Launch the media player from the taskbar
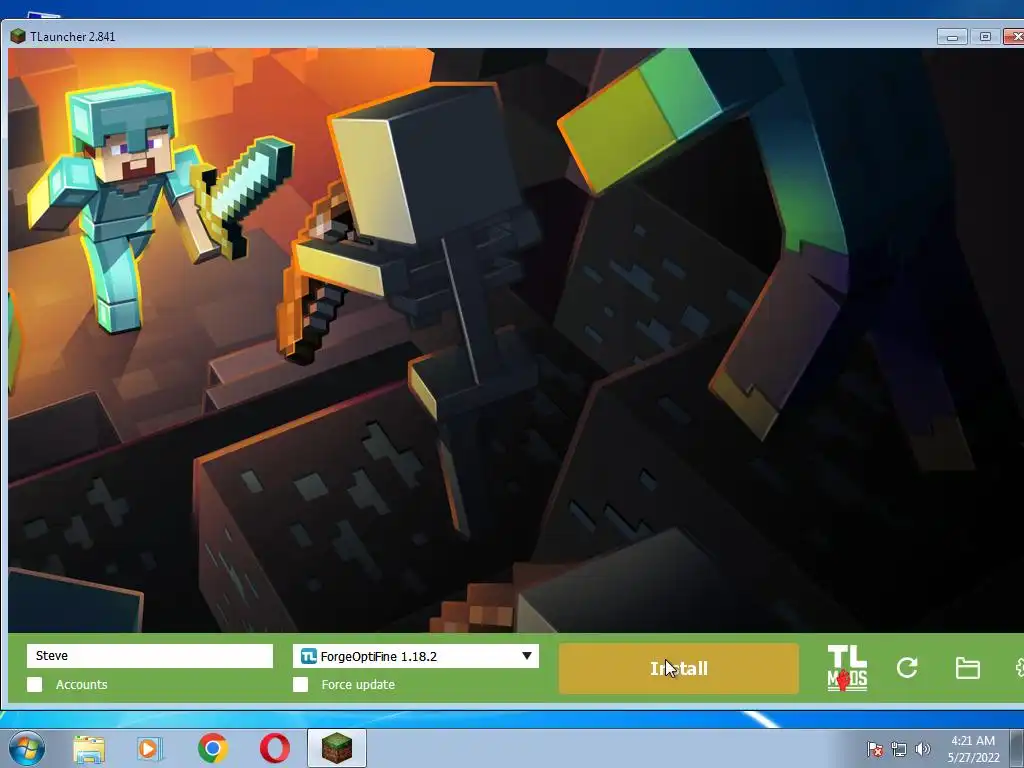1024x768 pixels. tap(149, 748)
